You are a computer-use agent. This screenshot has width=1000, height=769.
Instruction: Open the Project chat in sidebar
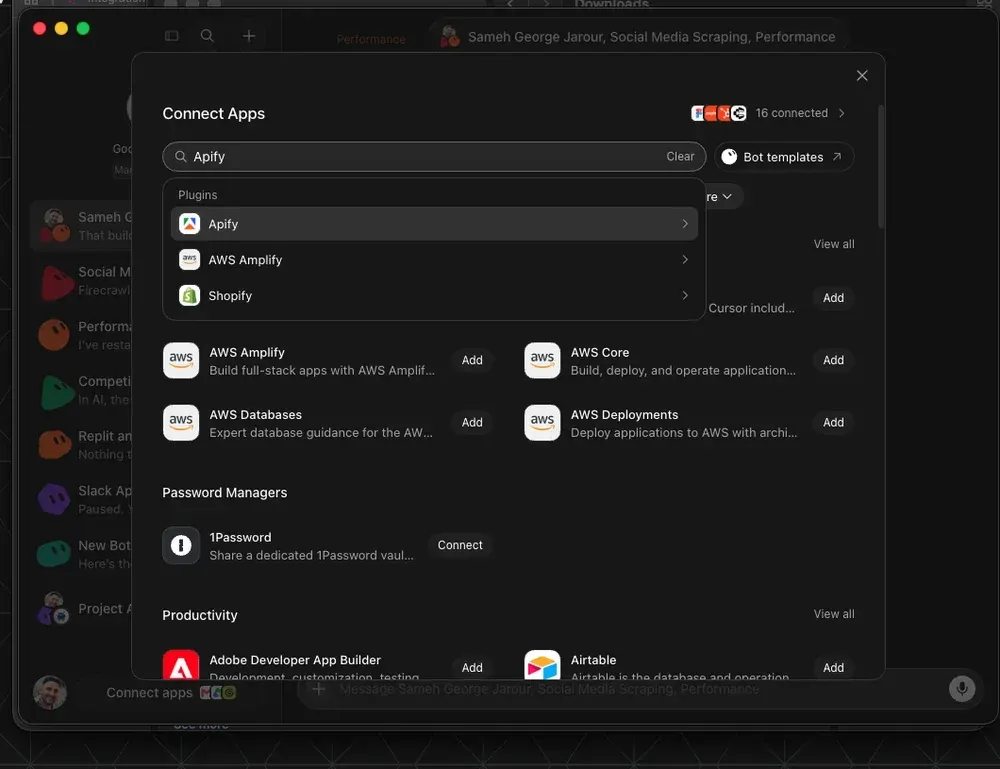pos(82,609)
